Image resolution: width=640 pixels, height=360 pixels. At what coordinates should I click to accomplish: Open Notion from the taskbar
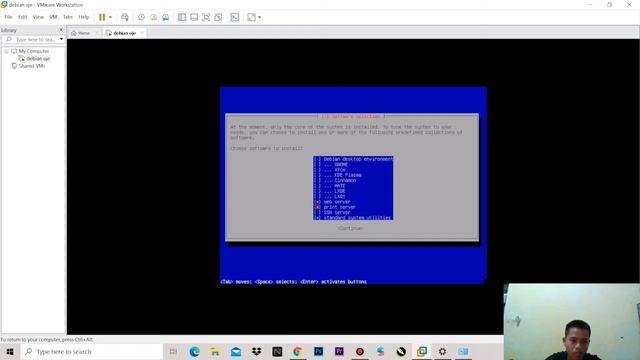tap(277, 351)
